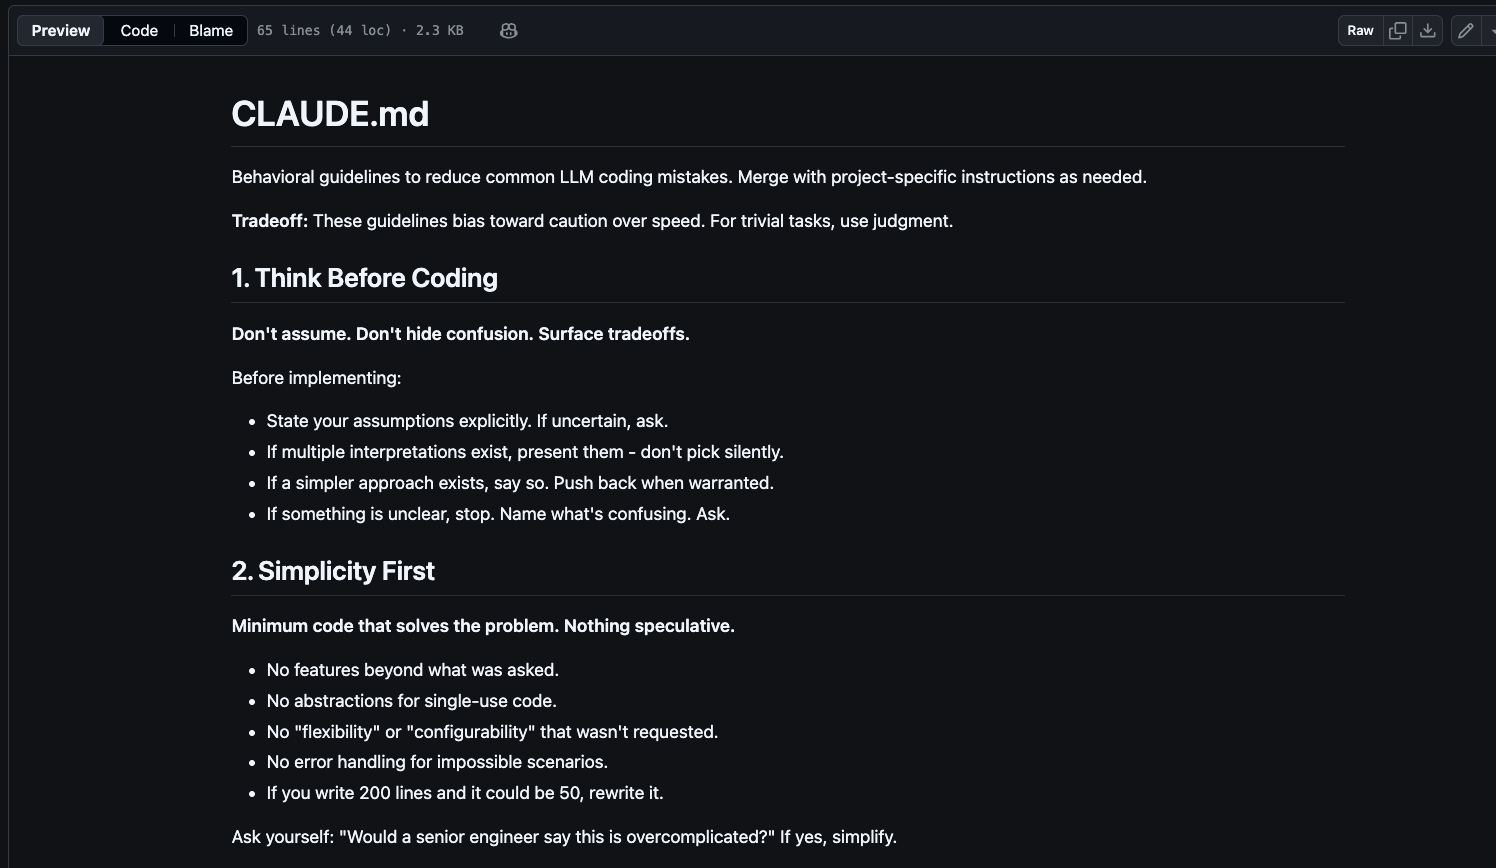Click 'Don't assume. Don't hide confusion' line
The image size is (1496, 868).
point(461,334)
